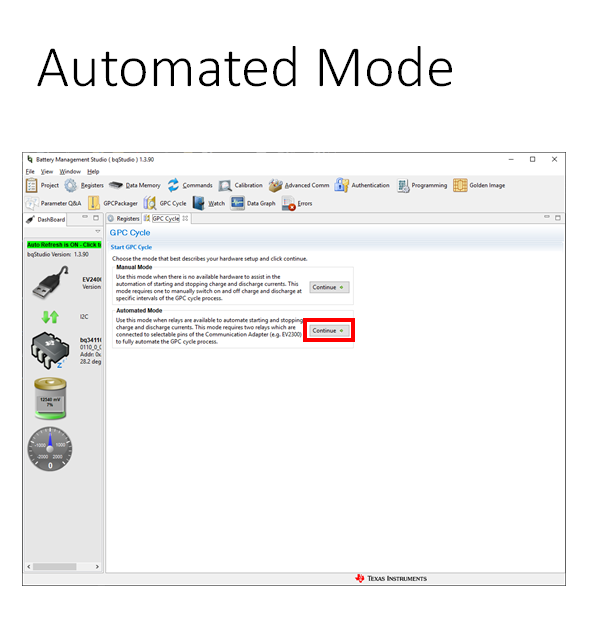The image size is (602, 617).
Task: Click the battery voltage icon
Action: click(x=50, y=398)
